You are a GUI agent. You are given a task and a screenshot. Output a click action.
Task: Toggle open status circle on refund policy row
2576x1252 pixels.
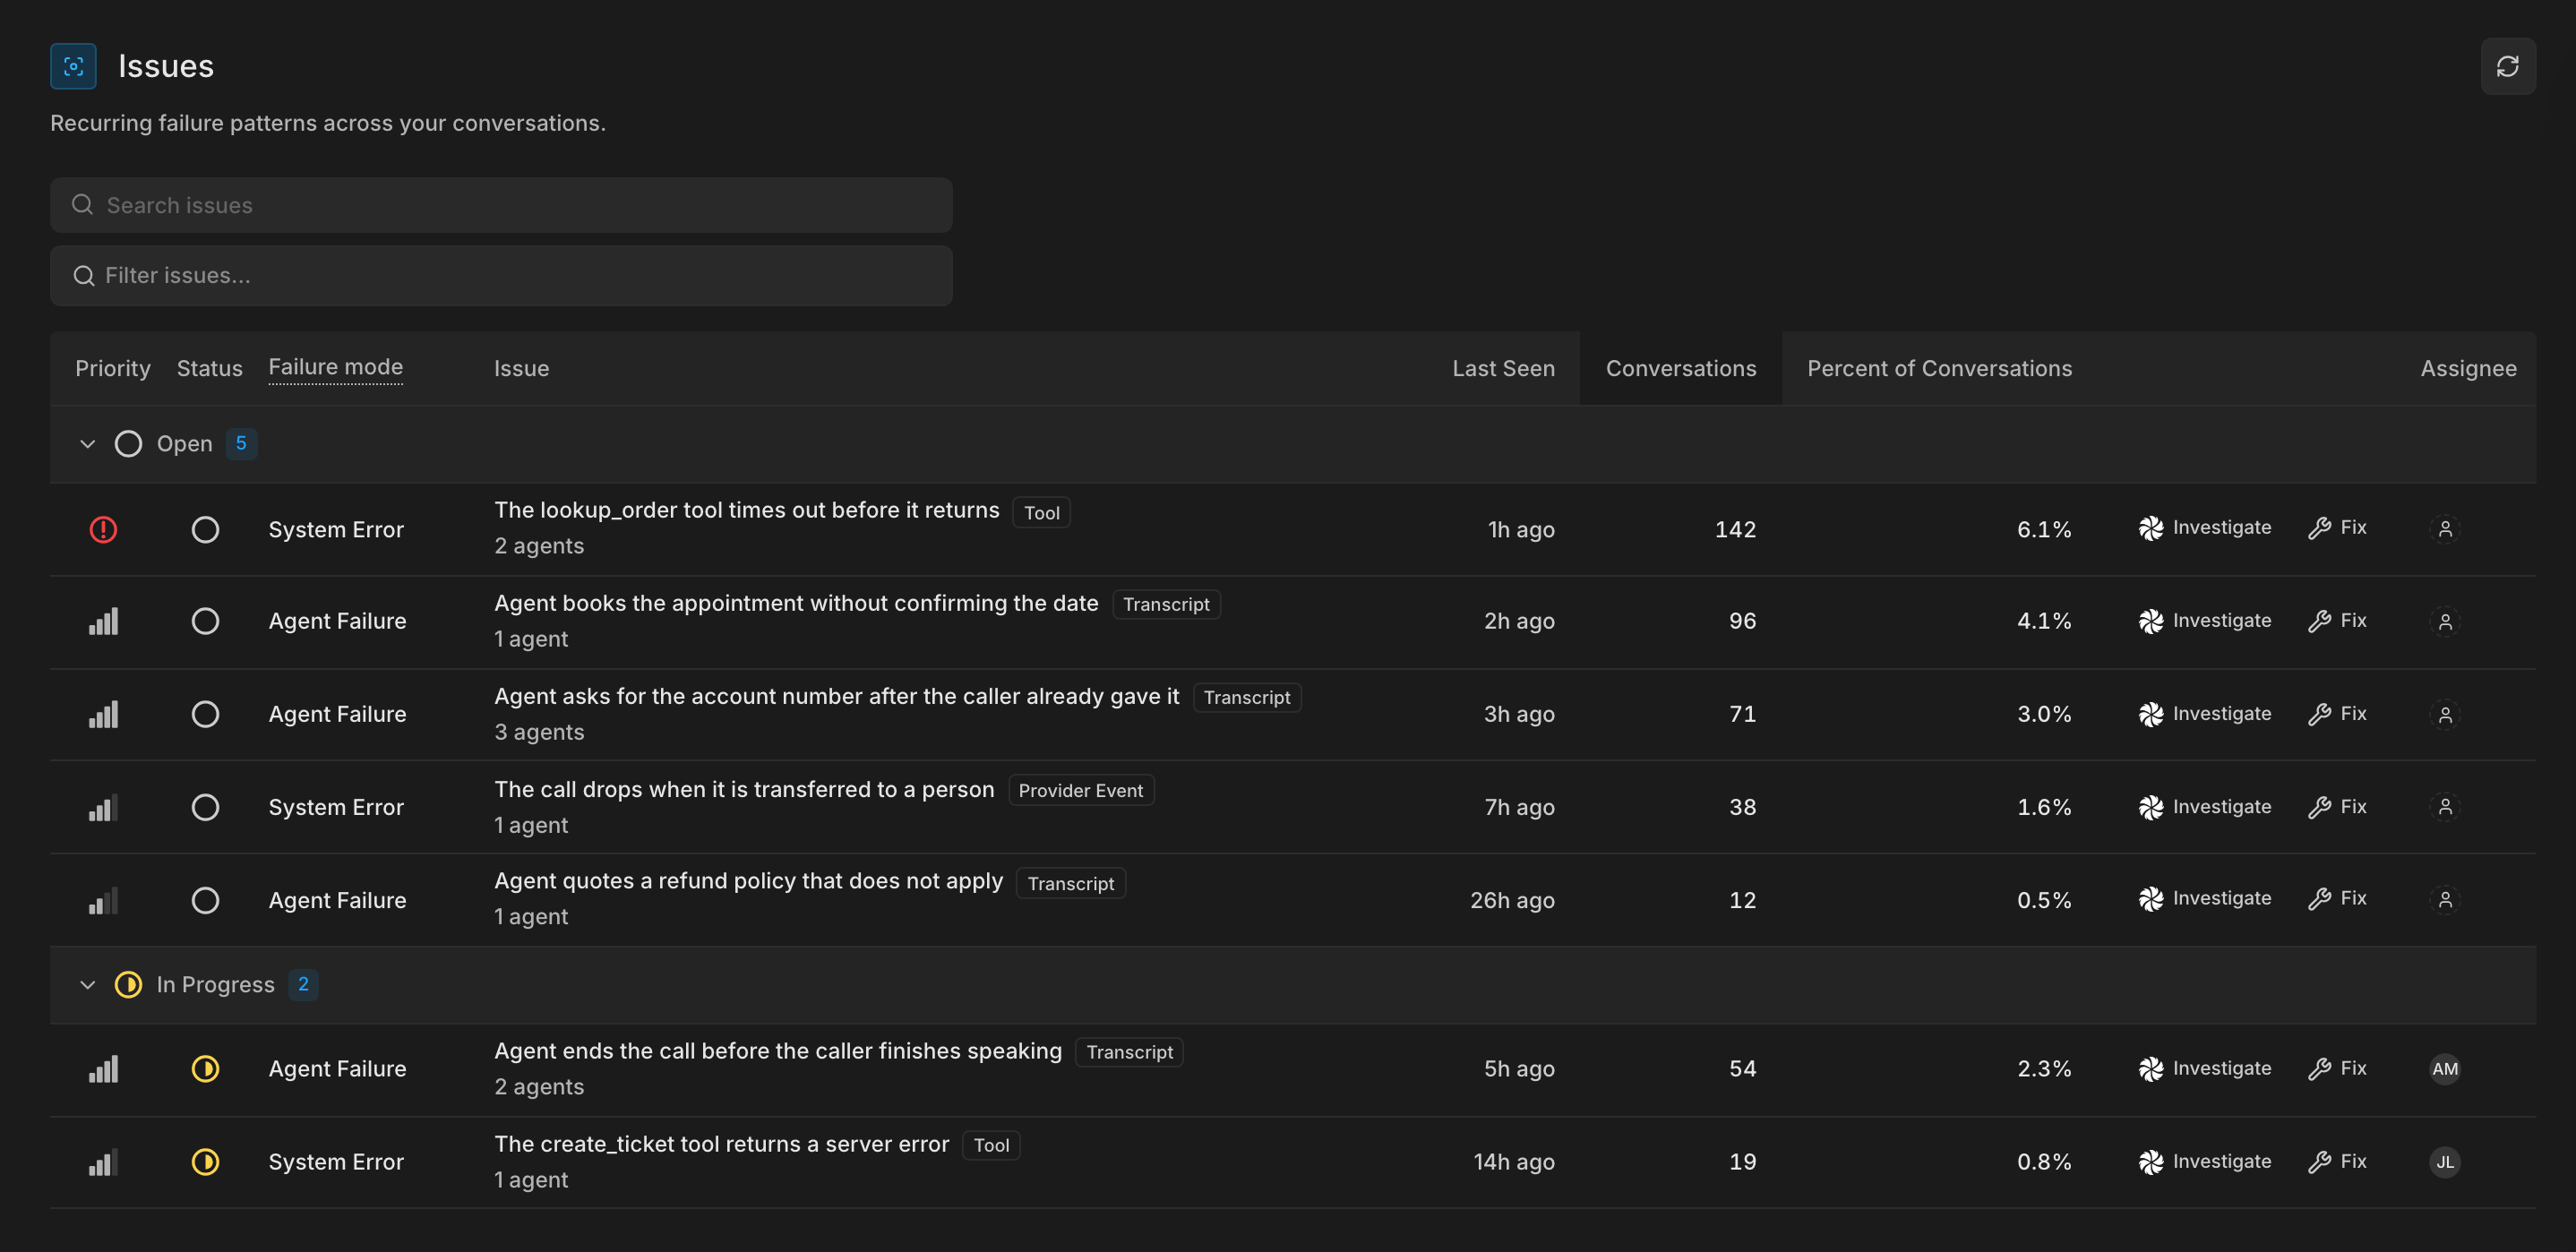205,900
